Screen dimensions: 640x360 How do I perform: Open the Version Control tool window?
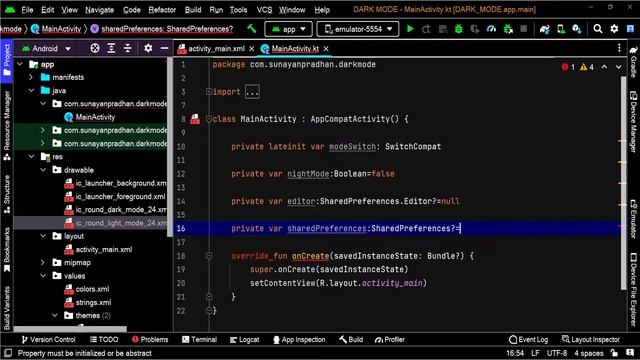48,340
